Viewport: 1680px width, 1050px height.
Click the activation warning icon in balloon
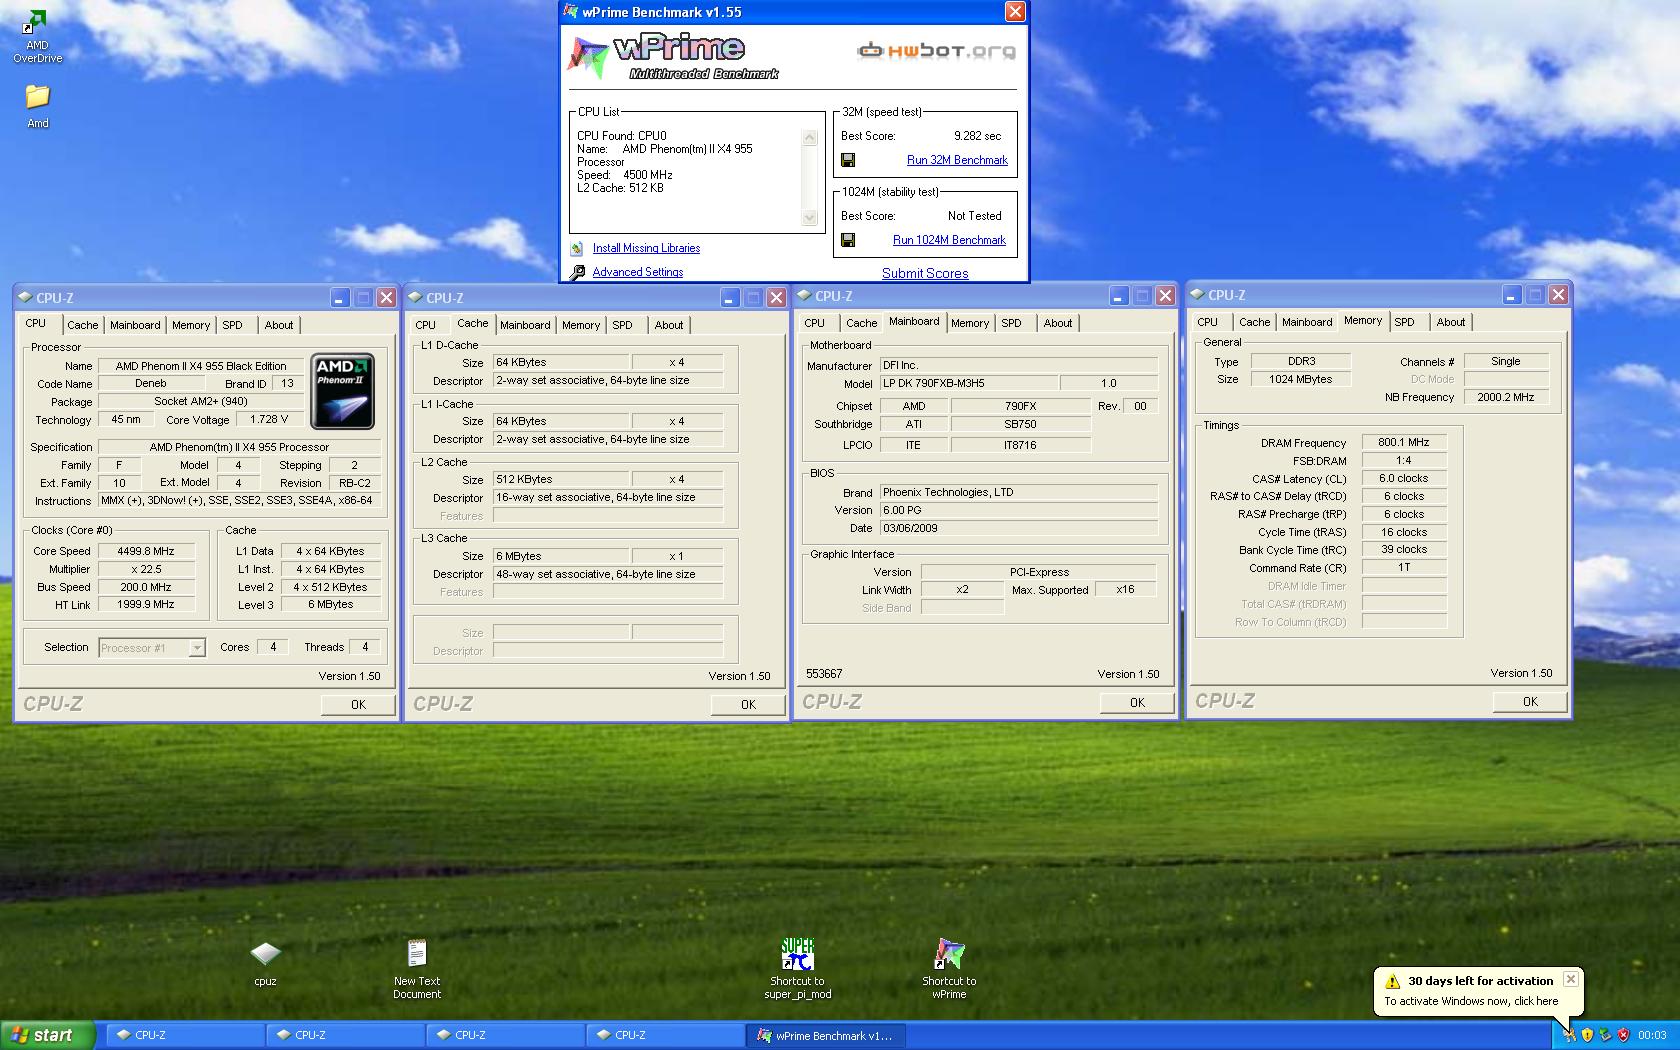point(1392,981)
